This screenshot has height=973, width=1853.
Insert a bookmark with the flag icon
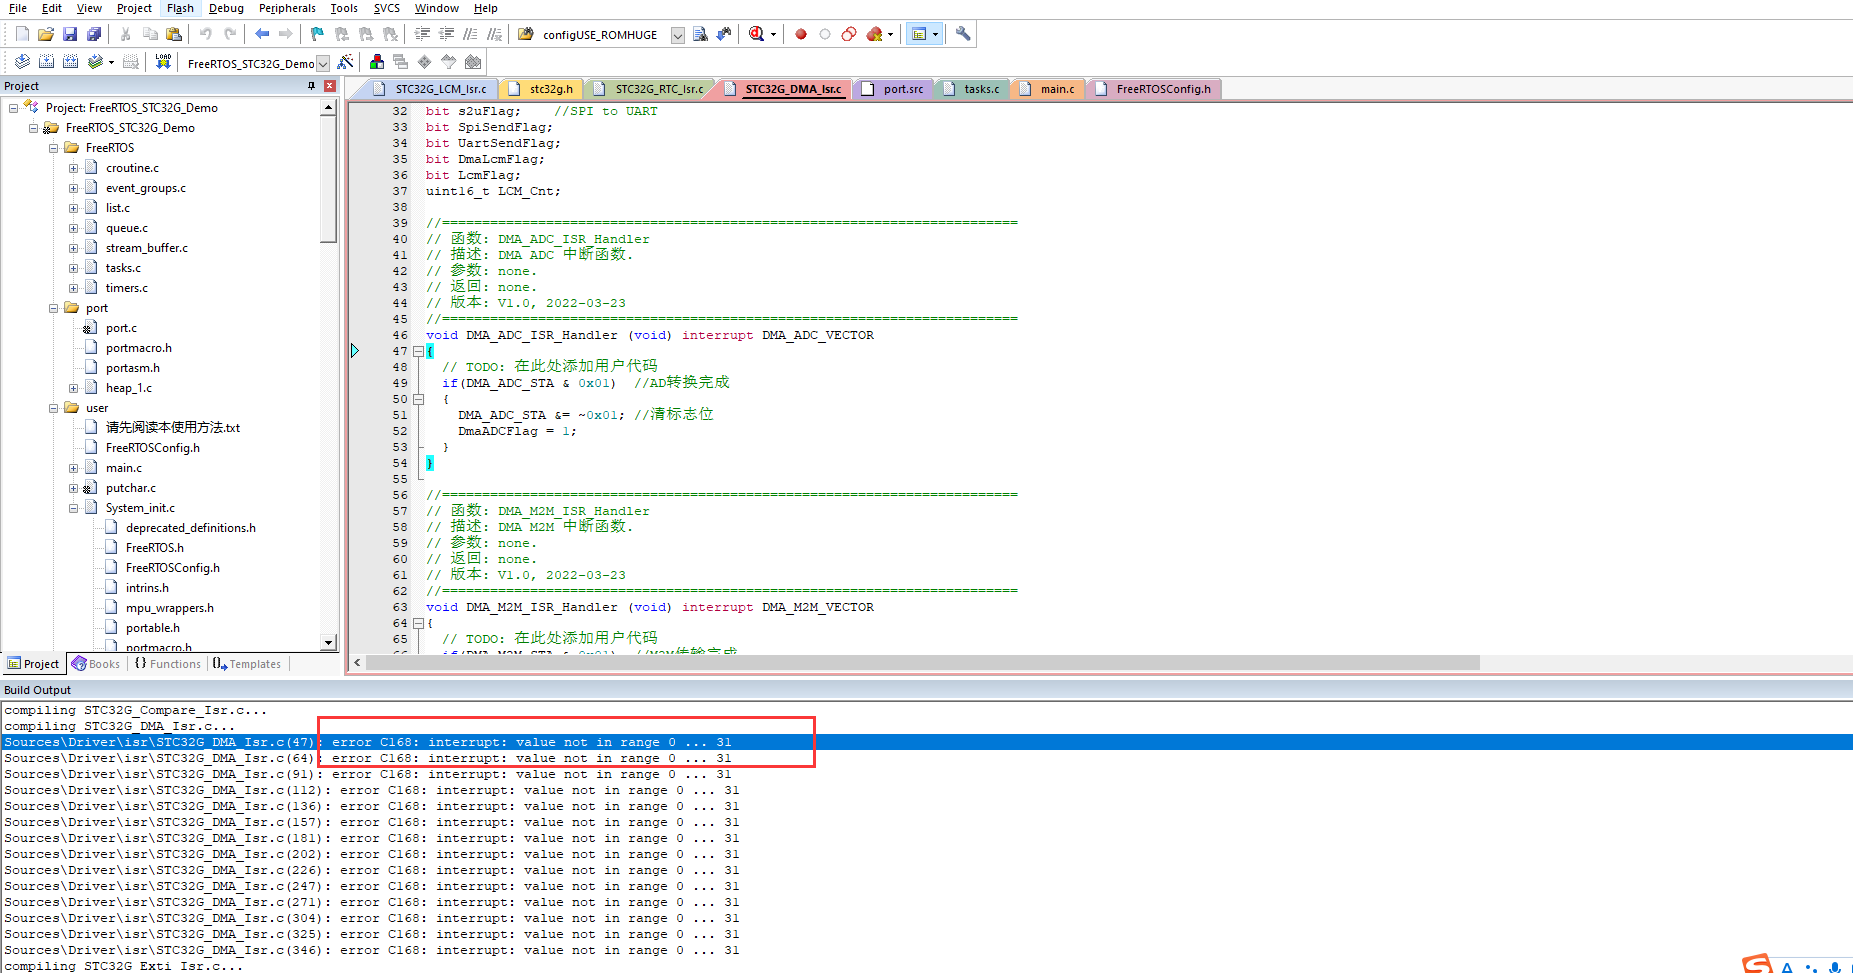317,34
